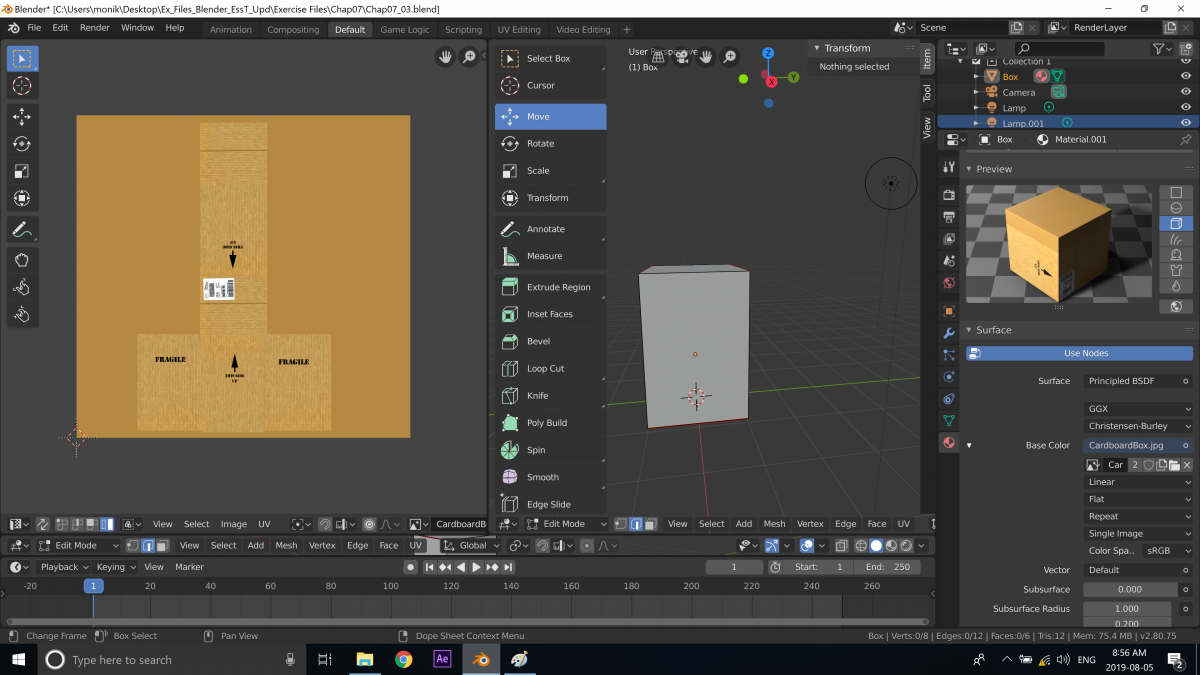Click the Subsurface value slider
Viewport: 1200px width, 675px height.
(x=1130, y=589)
